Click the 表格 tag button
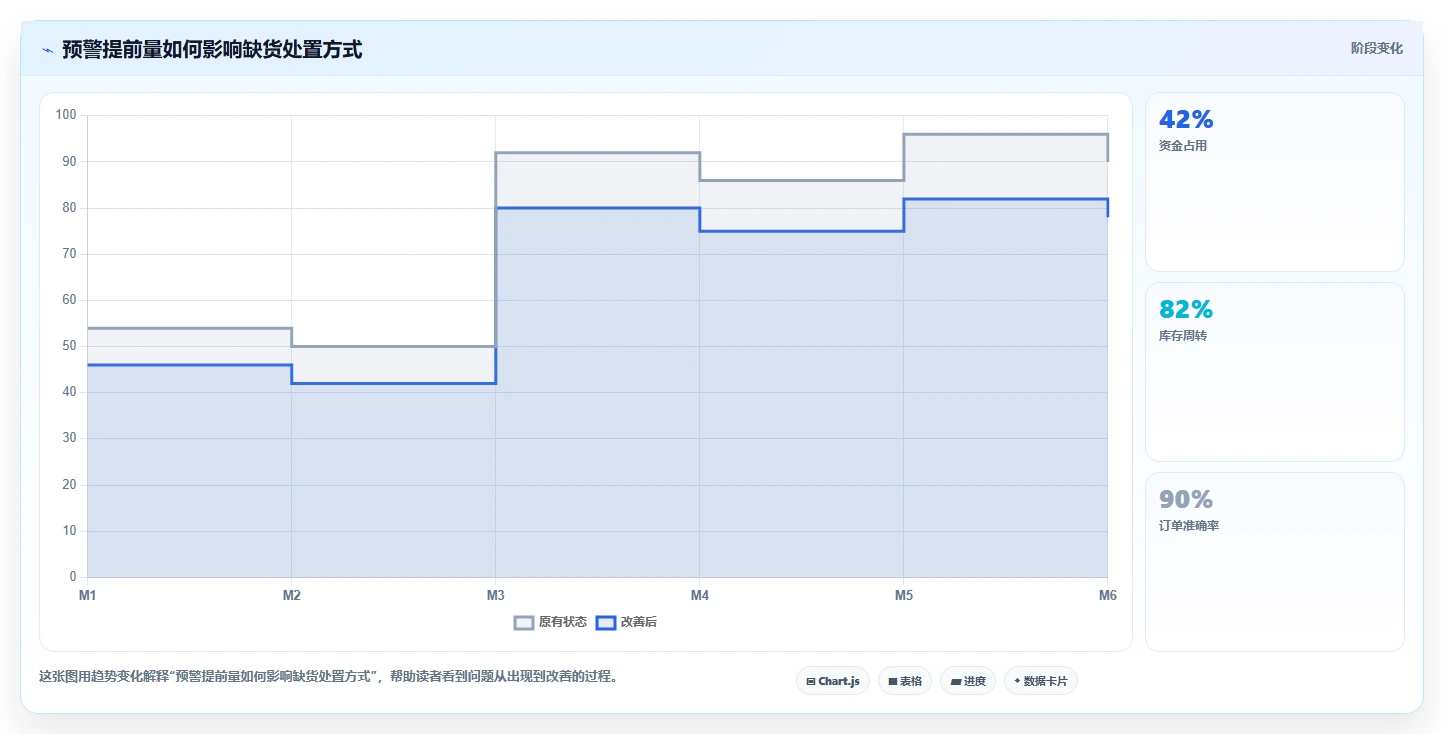 tap(905, 681)
